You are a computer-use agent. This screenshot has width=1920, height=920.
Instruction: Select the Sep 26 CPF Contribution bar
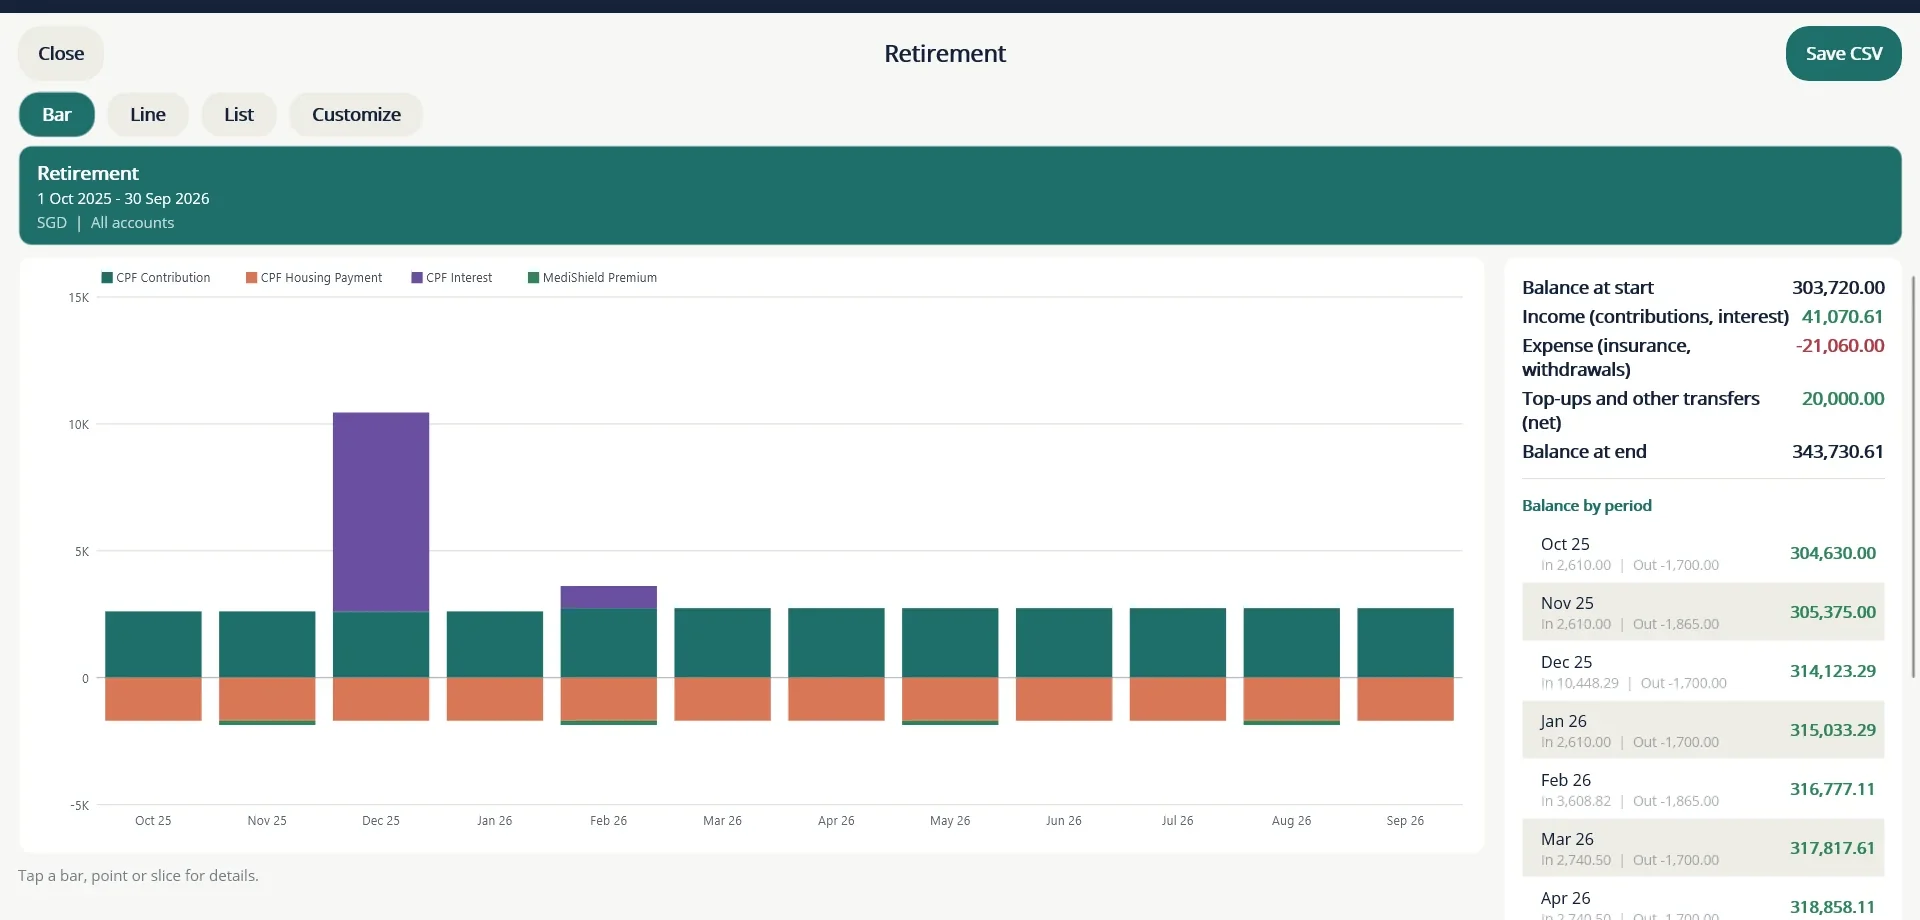click(1405, 643)
